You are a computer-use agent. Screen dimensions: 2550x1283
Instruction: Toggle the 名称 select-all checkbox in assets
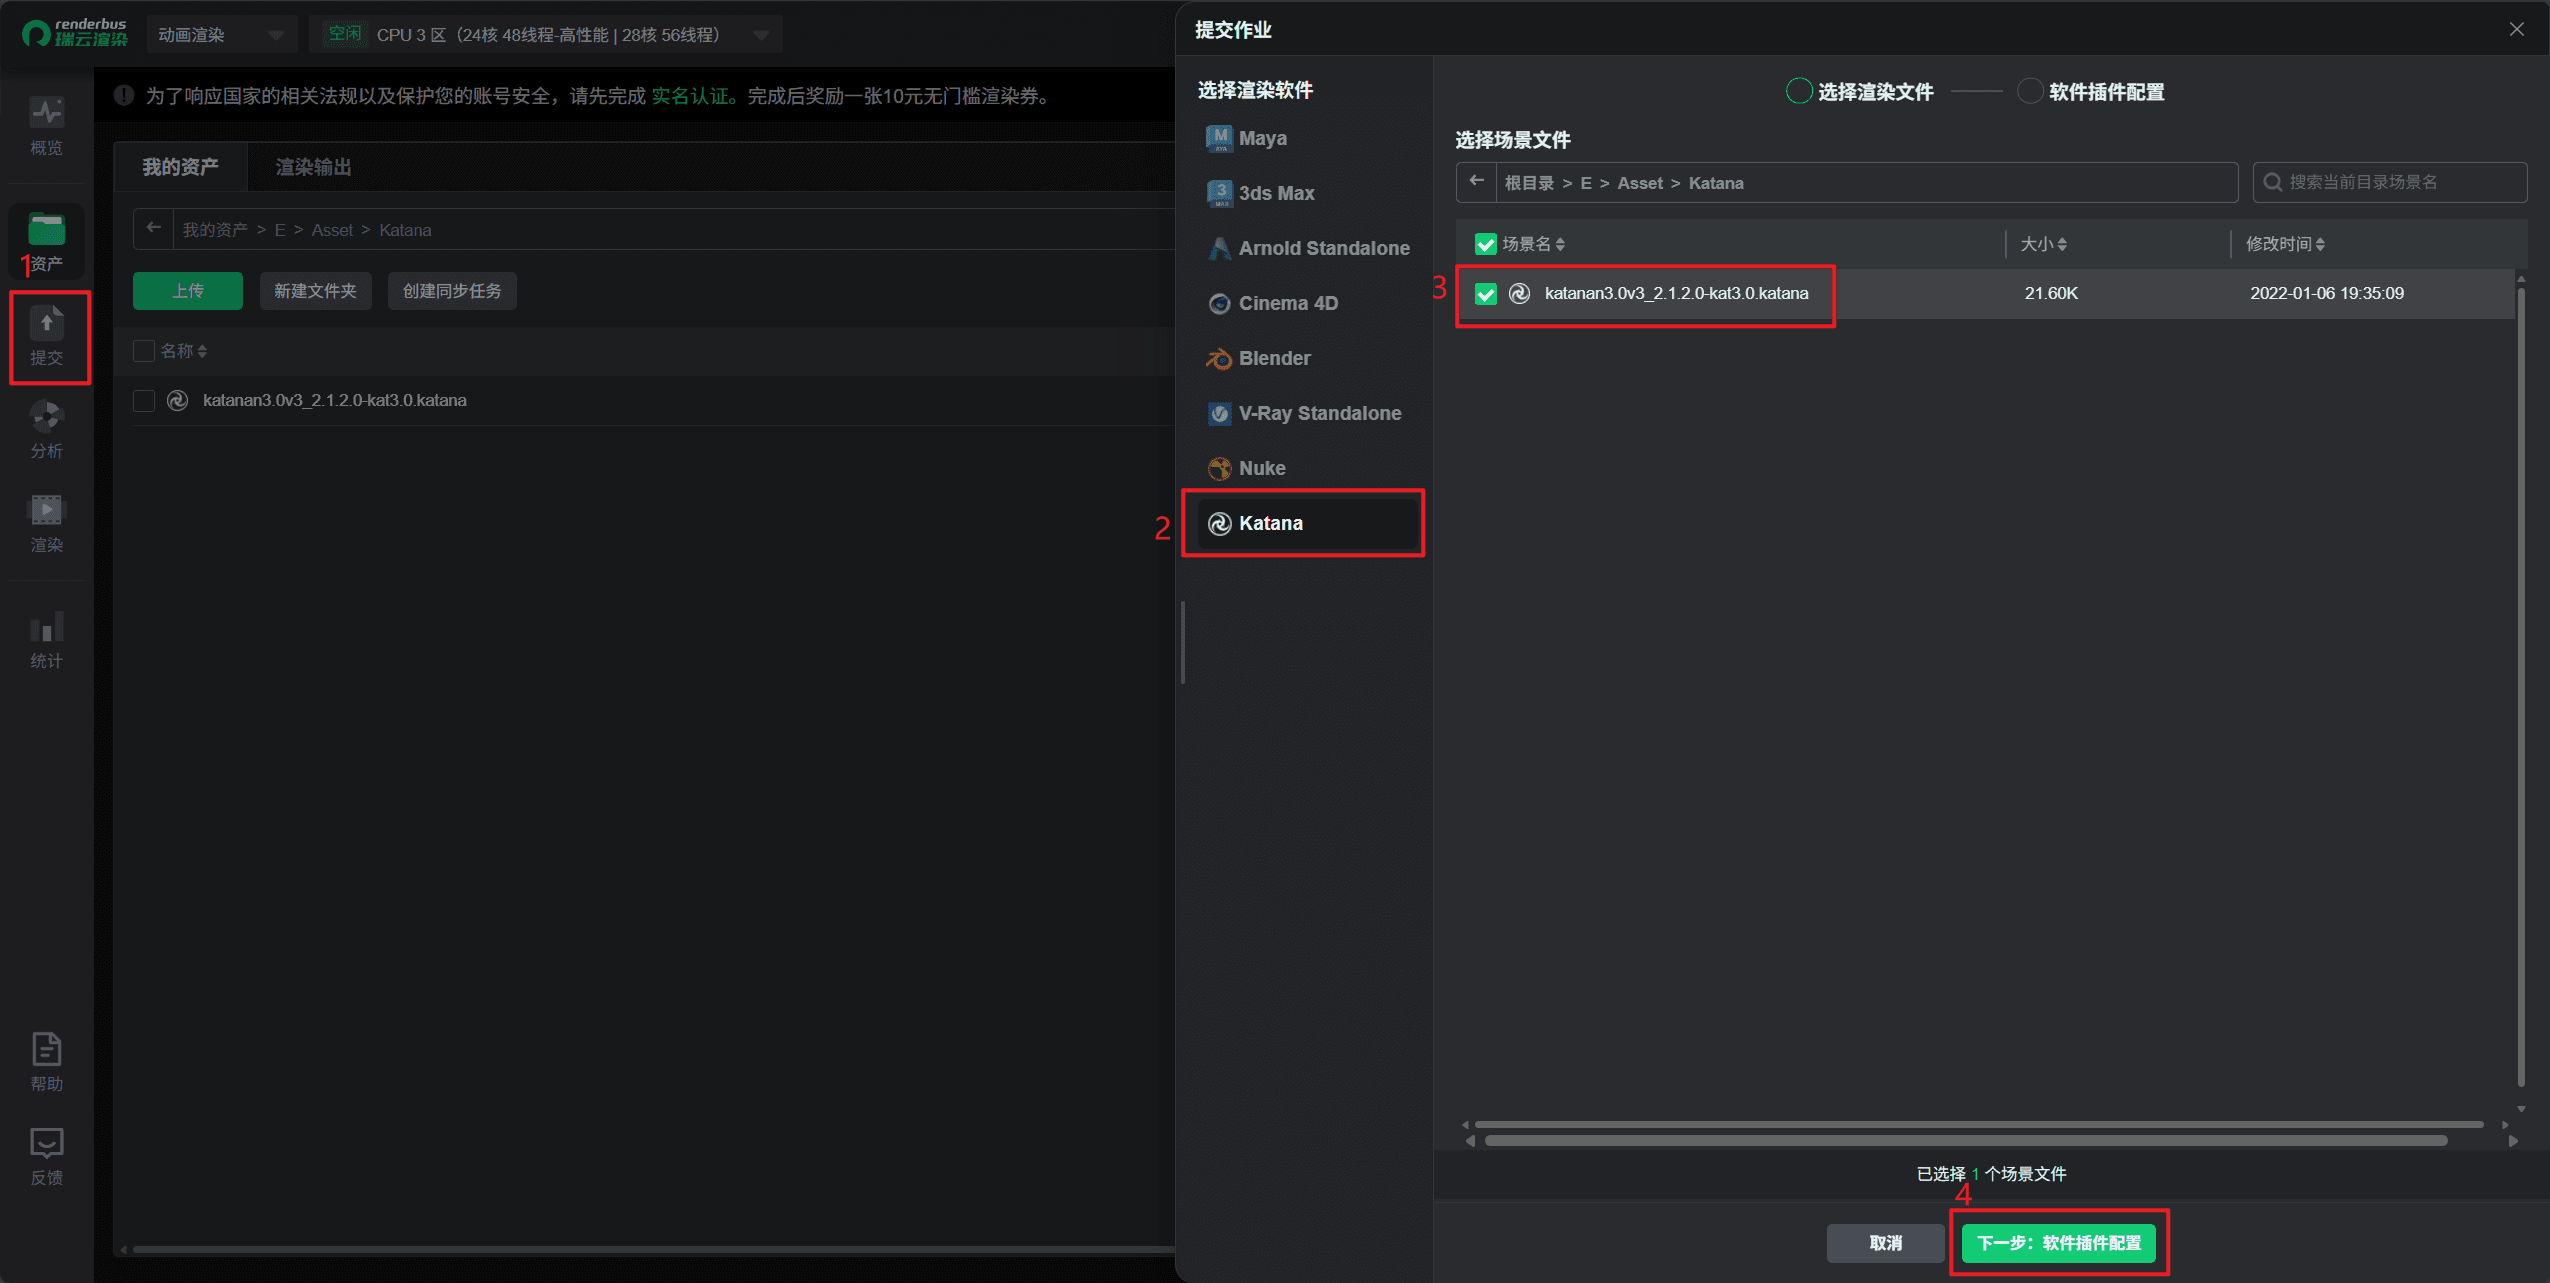pyautogui.click(x=144, y=351)
